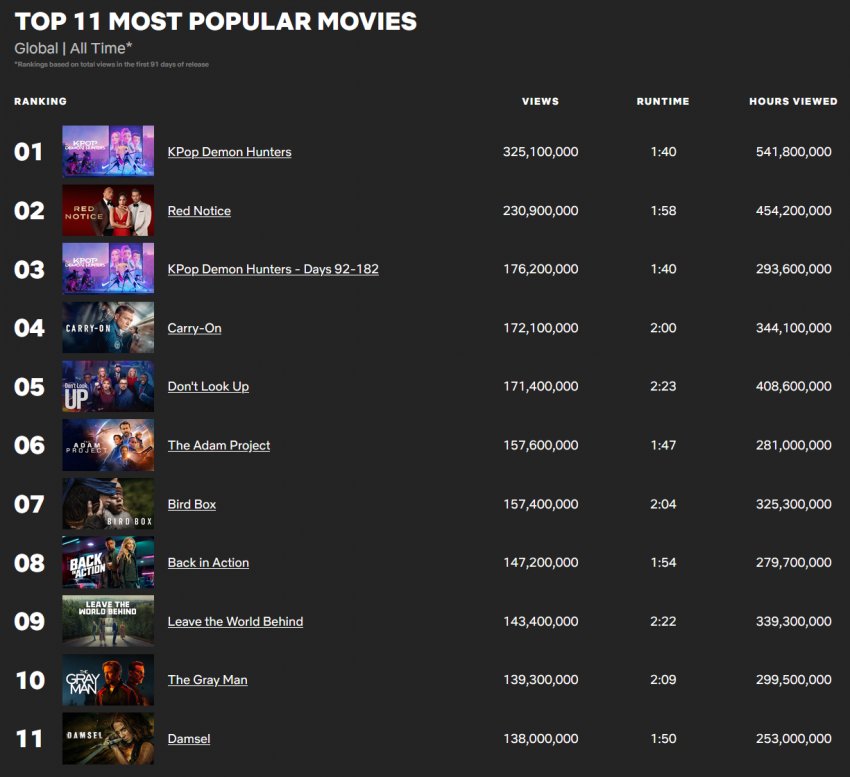Open the Damsel title link
Image resolution: width=850 pixels, height=777 pixels.
coord(189,739)
